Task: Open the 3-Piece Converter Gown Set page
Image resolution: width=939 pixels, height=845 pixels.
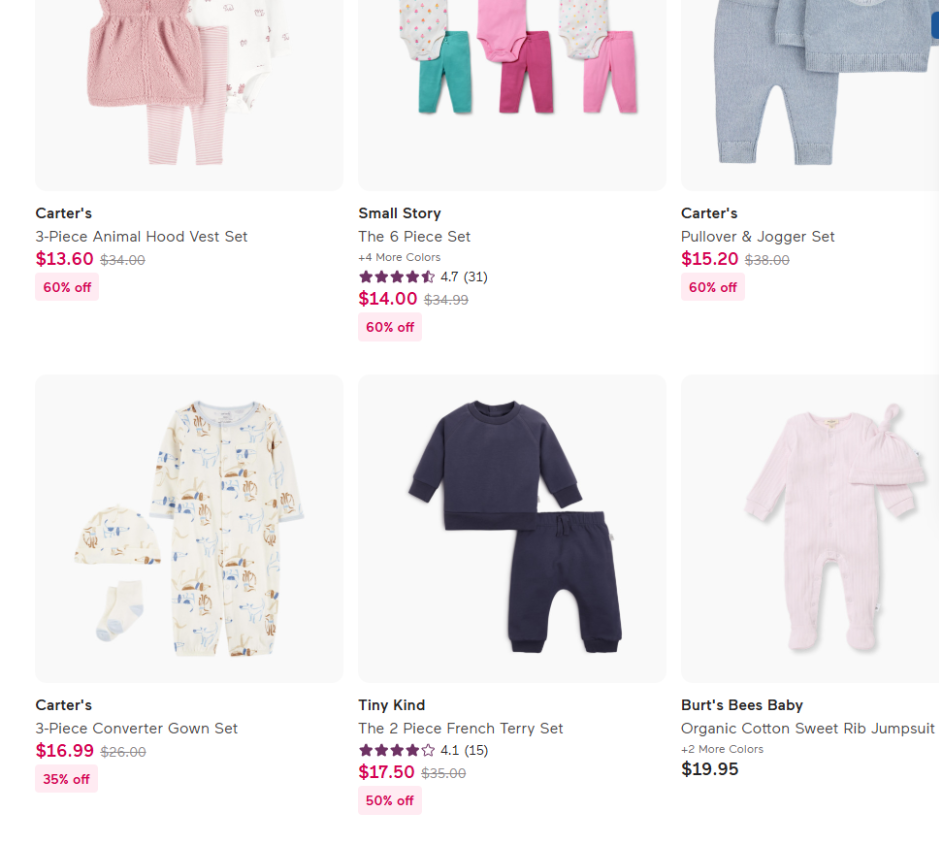Action: pyautogui.click(x=137, y=728)
